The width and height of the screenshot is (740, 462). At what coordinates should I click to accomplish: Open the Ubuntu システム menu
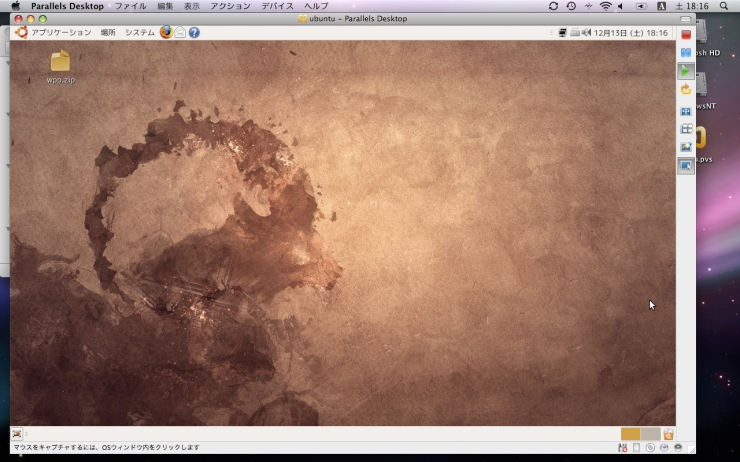coord(140,33)
